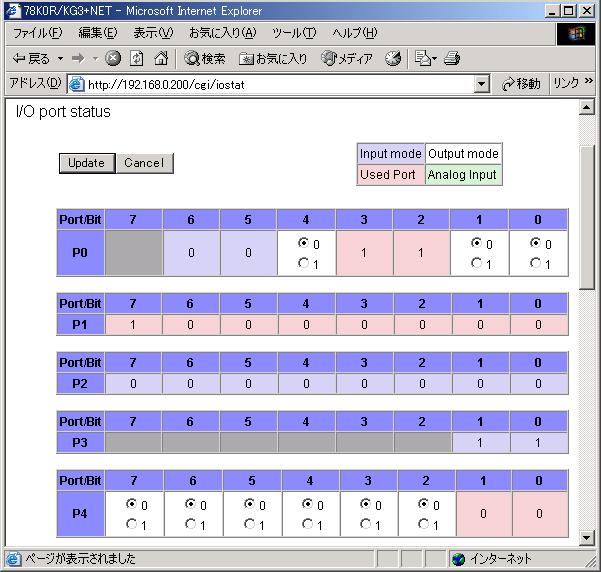Set P4 bit 6 to value 1

(x=190, y=524)
